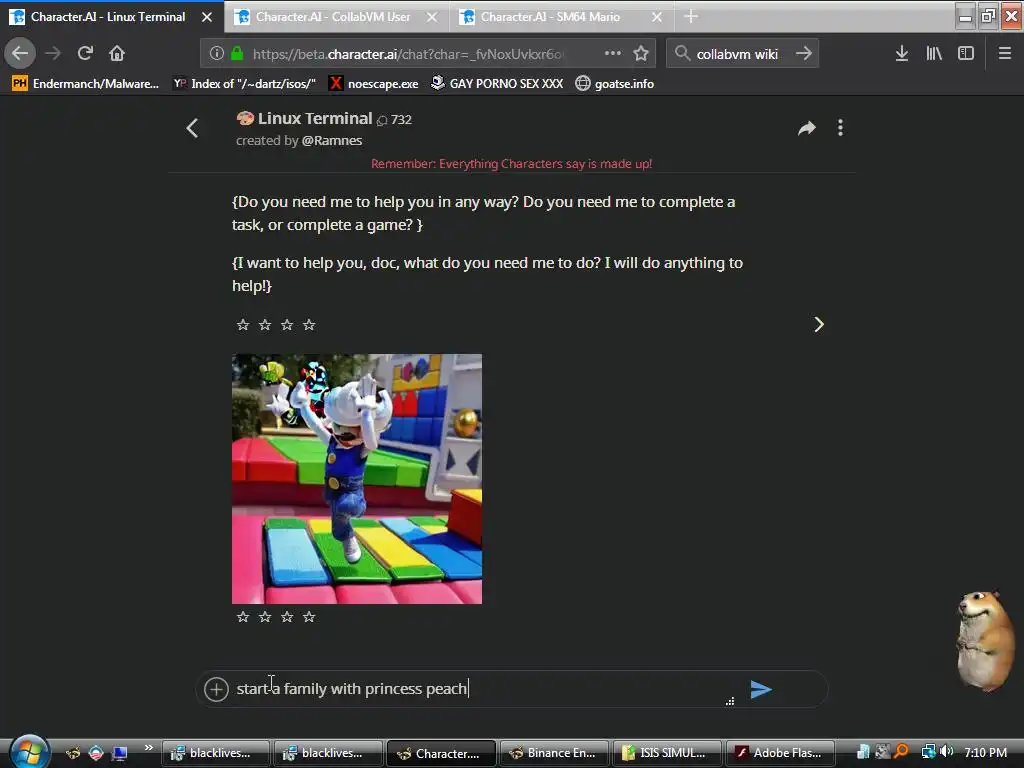Switch to Adobe Flas... taskbar window
This screenshot has height=768, width=1024.
click(x=780, y=753)
